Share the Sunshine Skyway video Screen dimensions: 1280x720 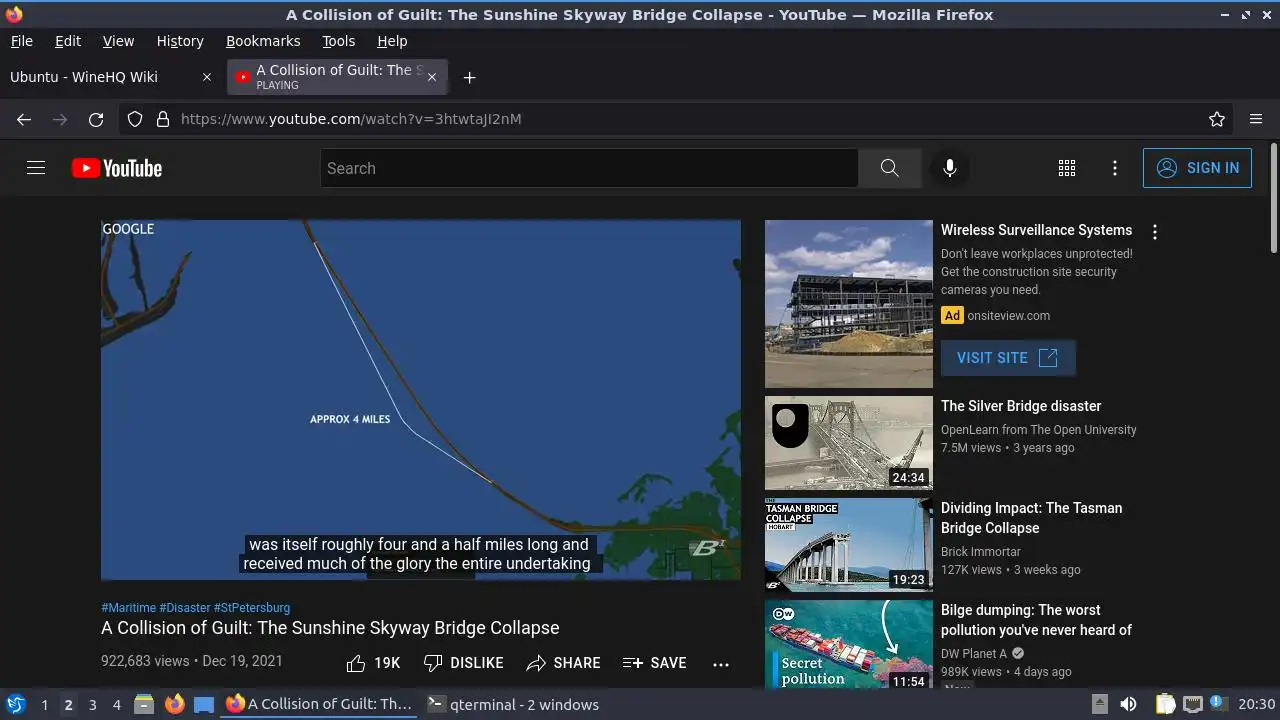(x=564, y=663)
